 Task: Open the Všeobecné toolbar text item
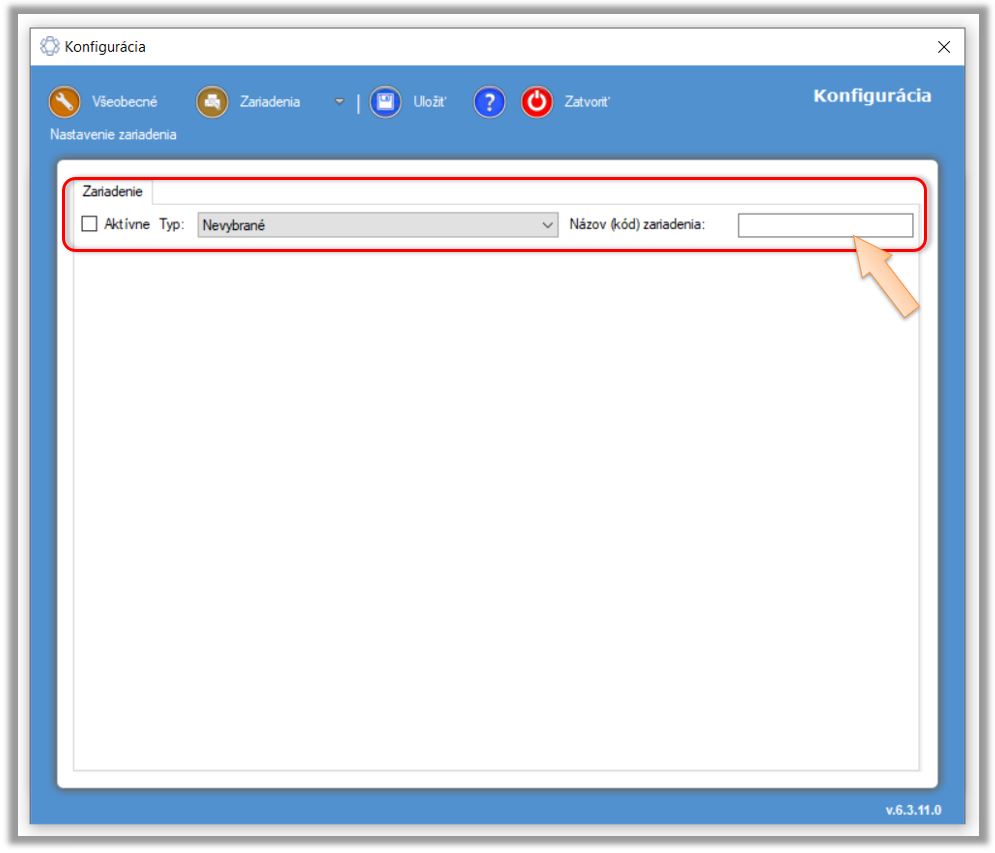point(123,102)
